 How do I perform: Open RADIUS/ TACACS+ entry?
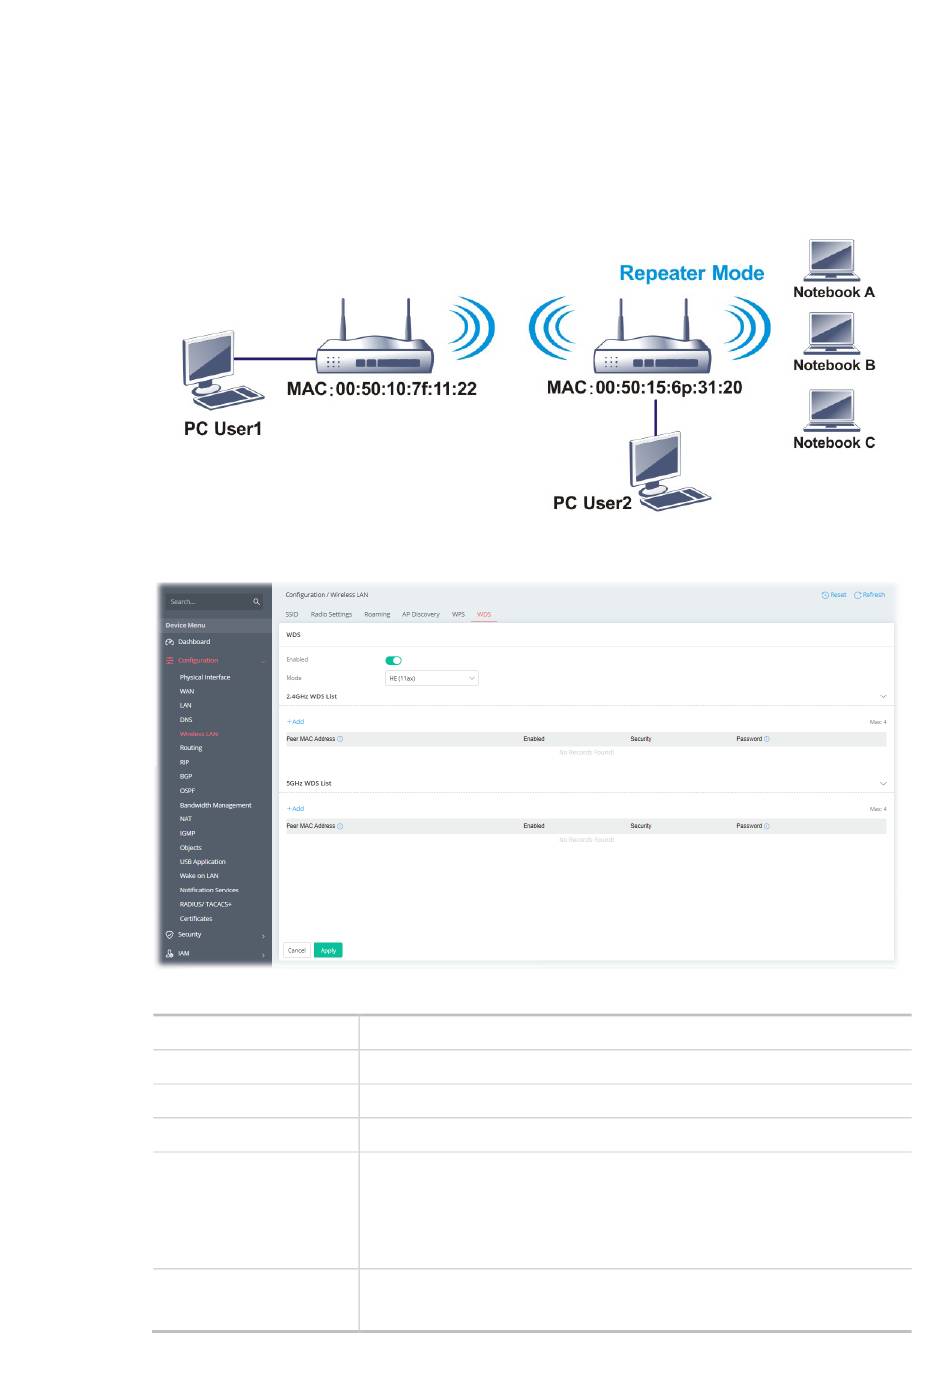click(x=206, y=905)
